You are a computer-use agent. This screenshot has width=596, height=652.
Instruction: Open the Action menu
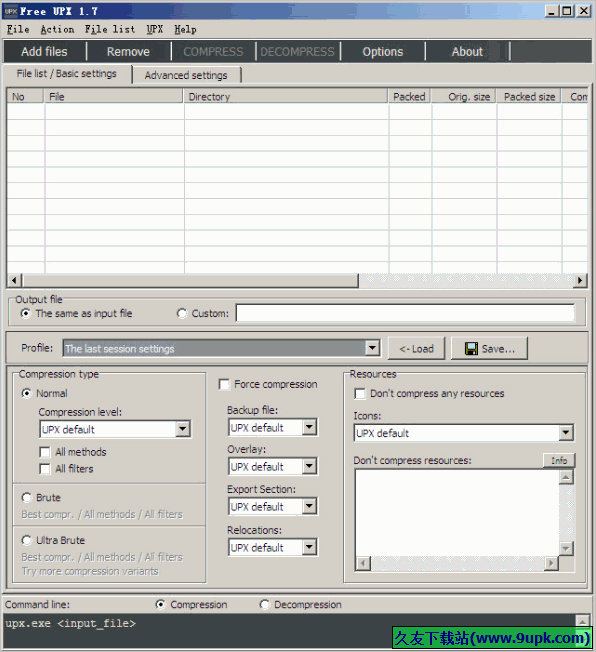click(x=57, y=29)
